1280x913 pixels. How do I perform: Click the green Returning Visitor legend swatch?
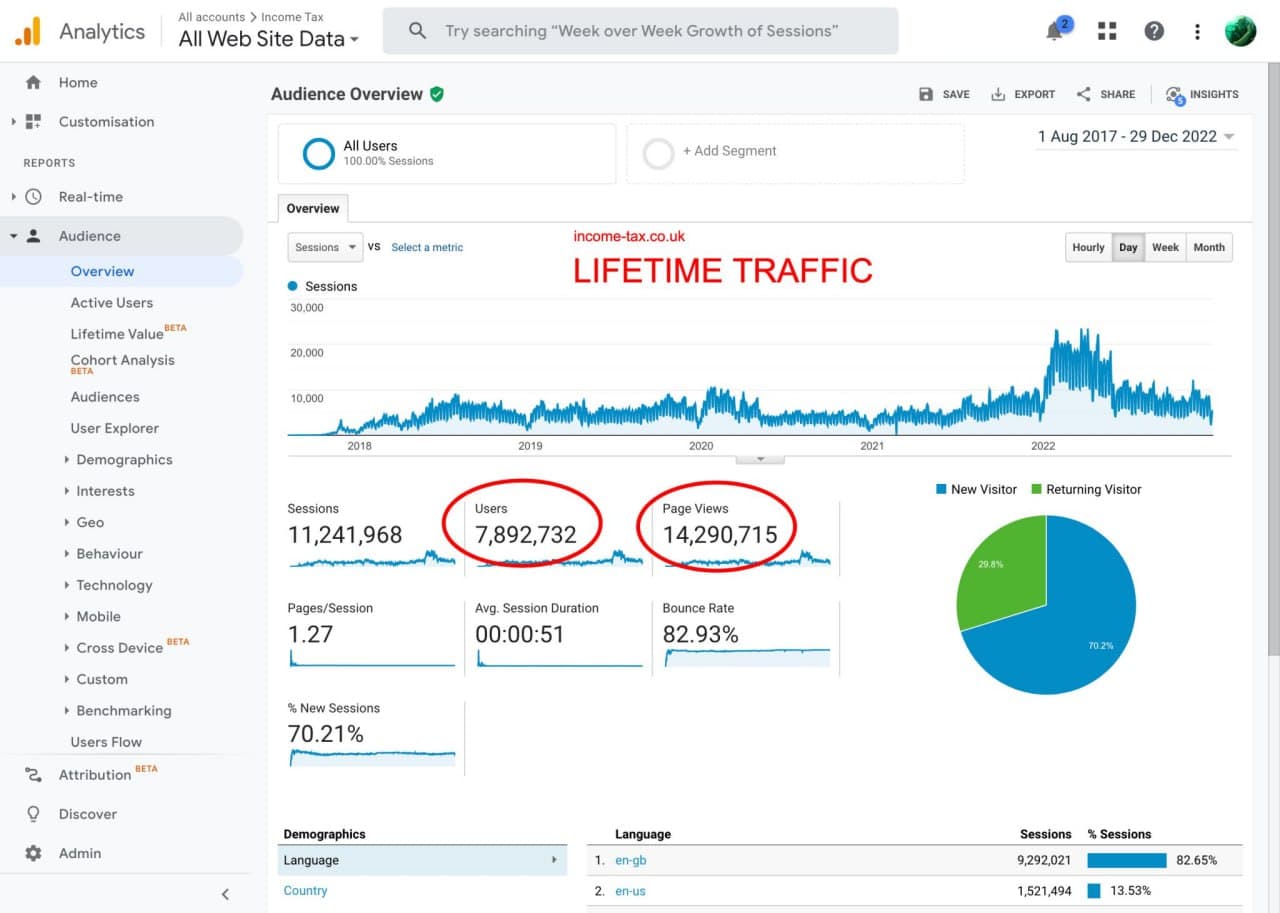click(1037, 489)
